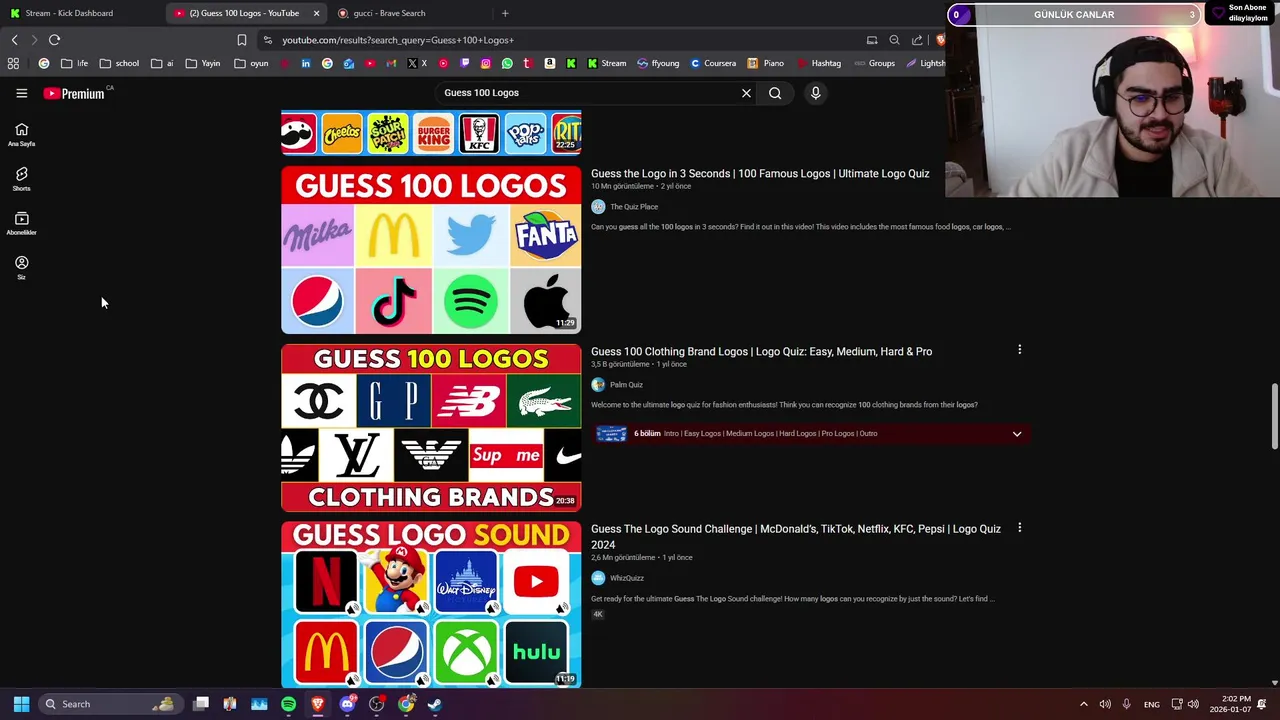Open the browser apps grid icon
The image size is (1280, 720).
coord(13,63)
